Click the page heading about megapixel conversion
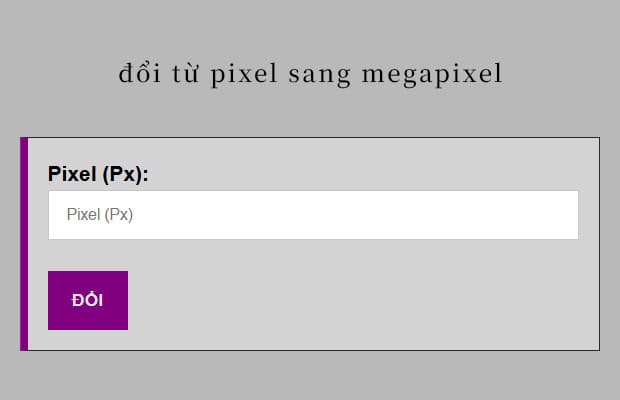This screenshot has height=400, width=620. pyautogui.click(x=310, y=74)
